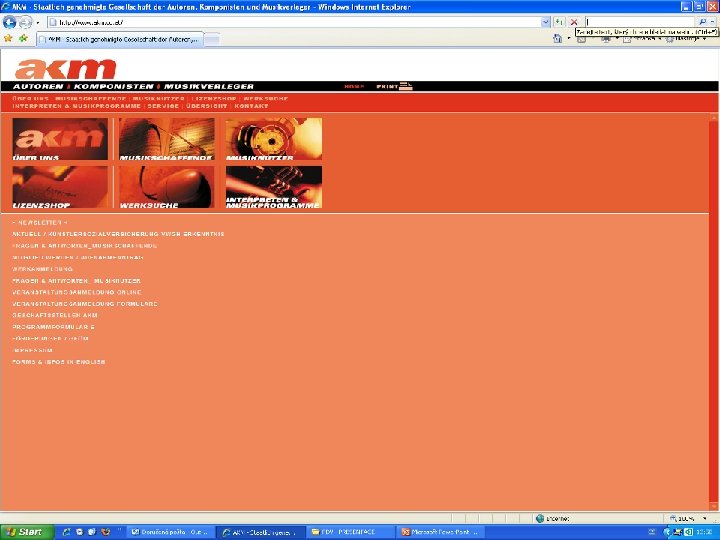Click KONTAKT in red navigation bar
Image resolution: width=720 pixels, height=540 pixels.
tap(251, 106)
